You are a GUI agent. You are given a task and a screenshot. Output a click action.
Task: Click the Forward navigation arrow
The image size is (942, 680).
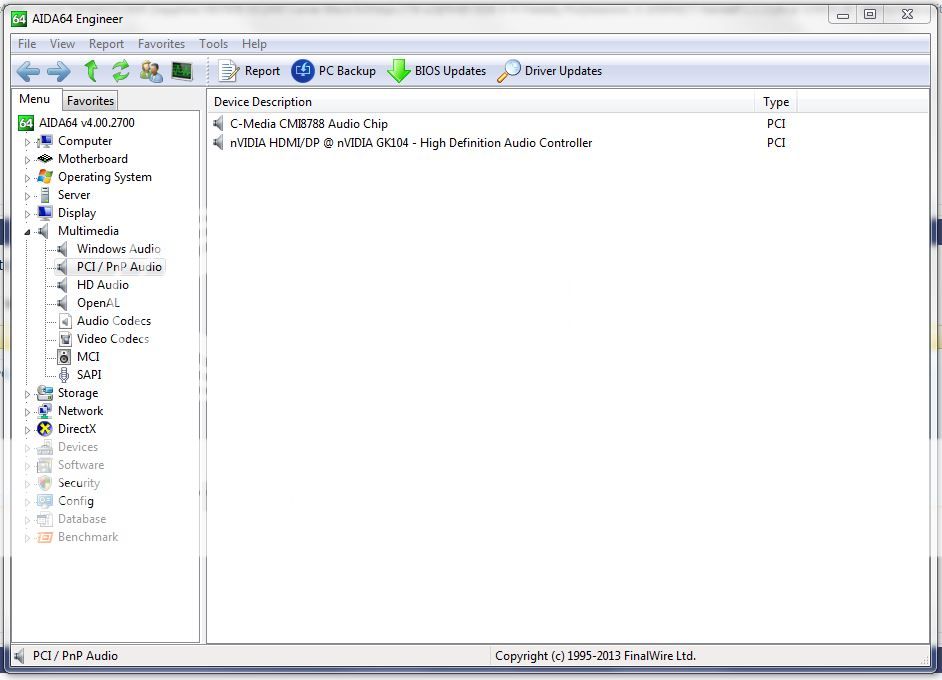pyautogui.click(x=58, y=71)
